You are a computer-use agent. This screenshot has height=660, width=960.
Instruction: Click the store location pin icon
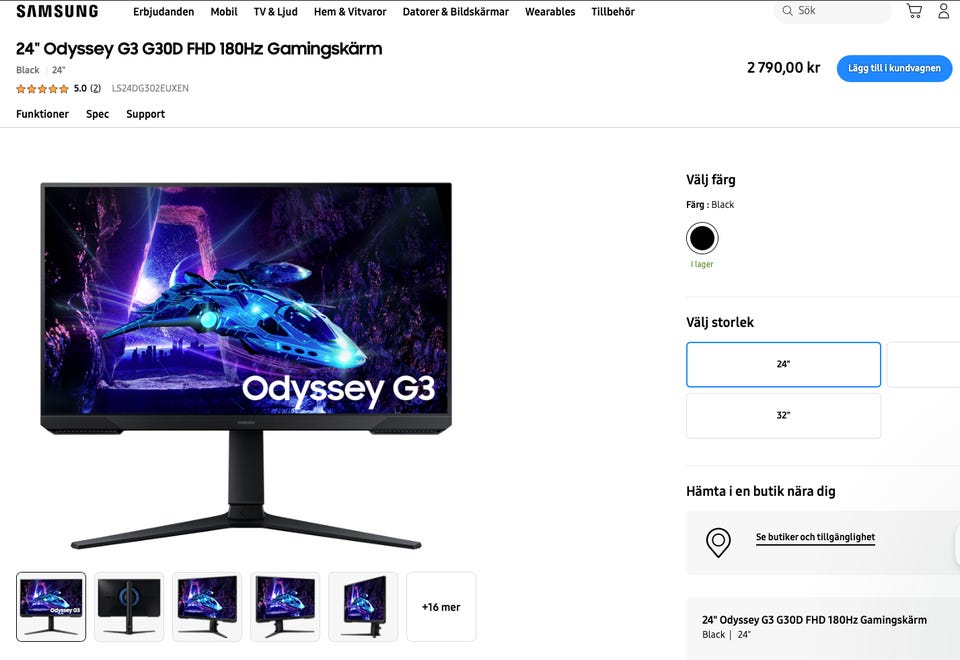click(x=718, y=542)
